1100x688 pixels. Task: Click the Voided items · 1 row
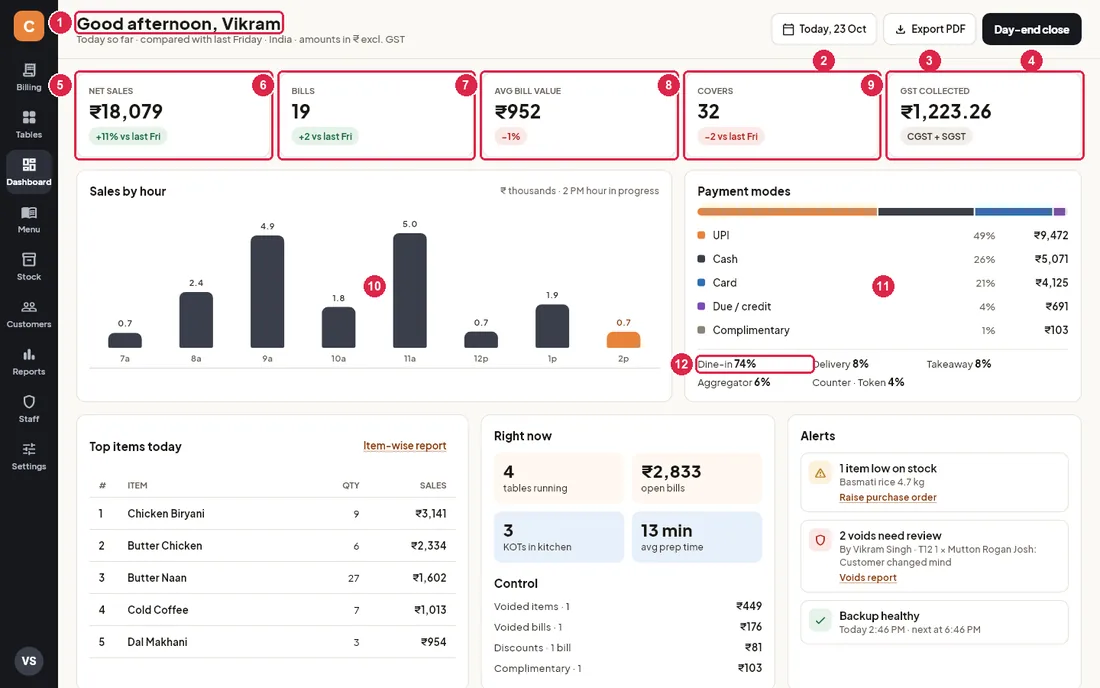(x=628, y=606)
